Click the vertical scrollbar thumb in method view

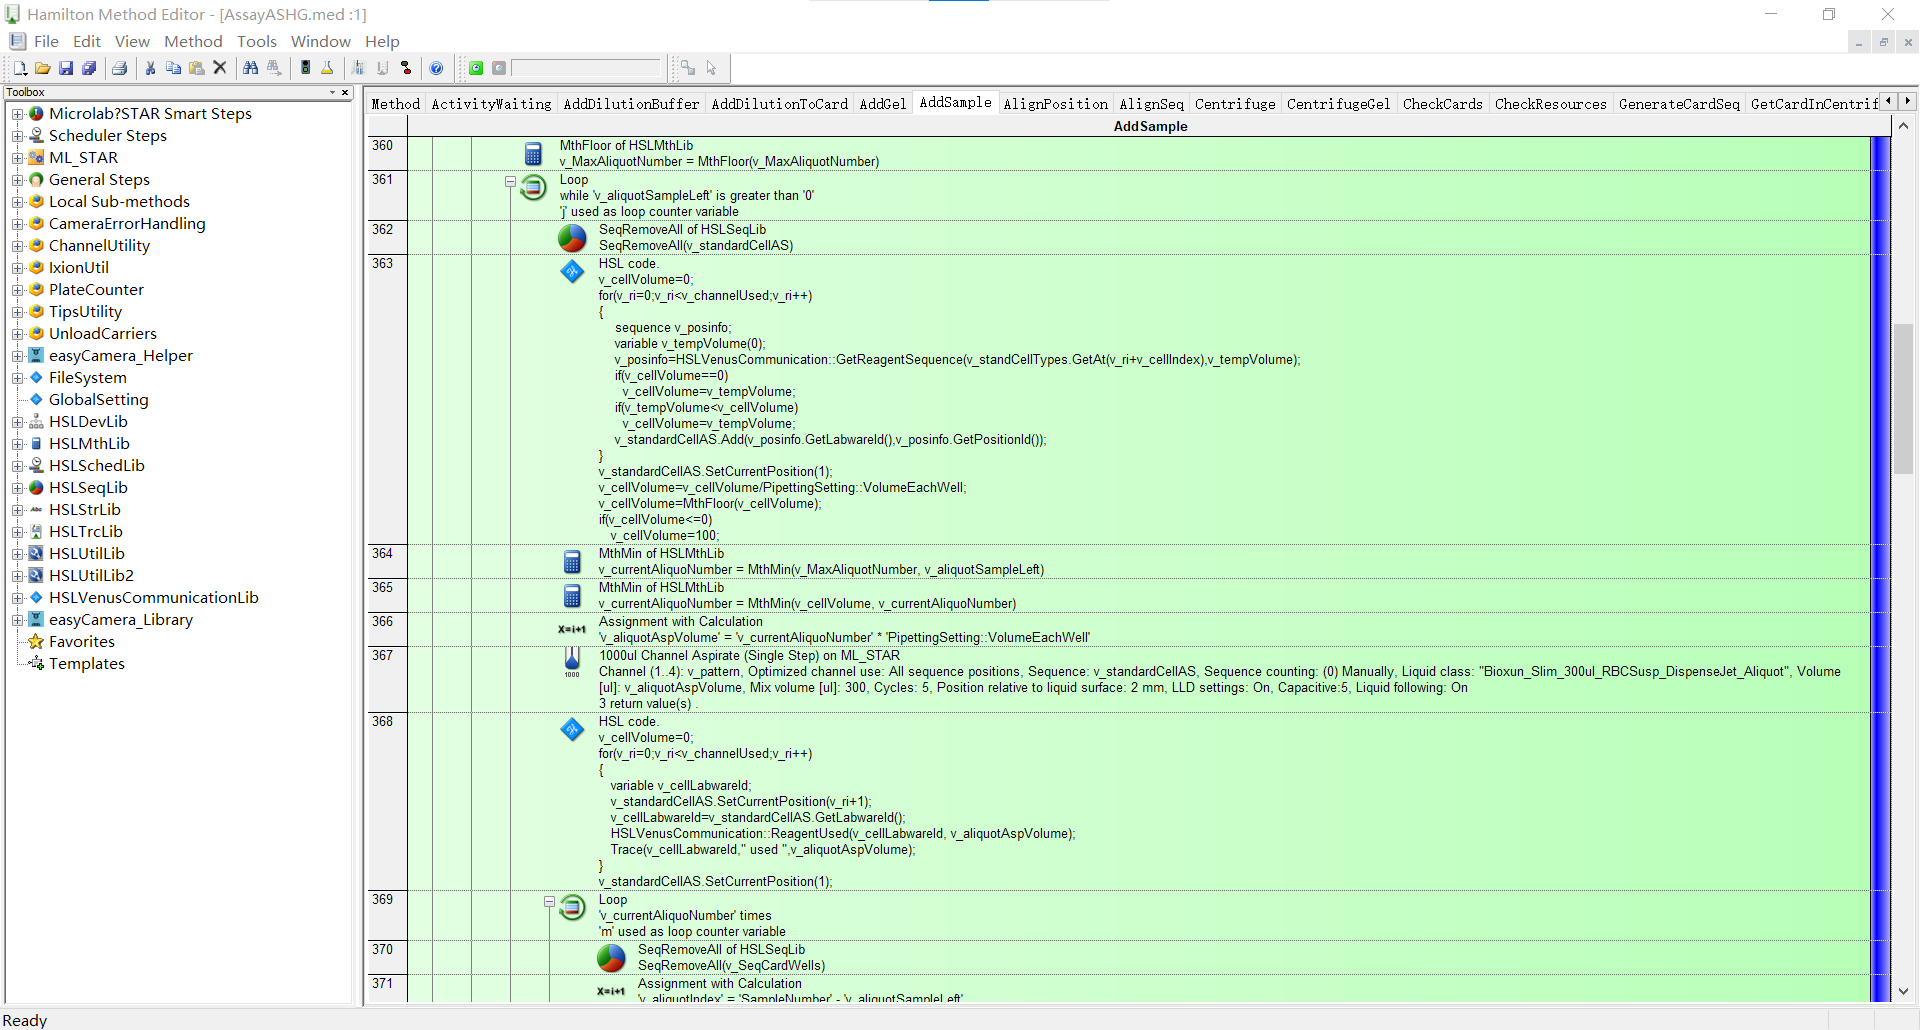[1903, 398]
